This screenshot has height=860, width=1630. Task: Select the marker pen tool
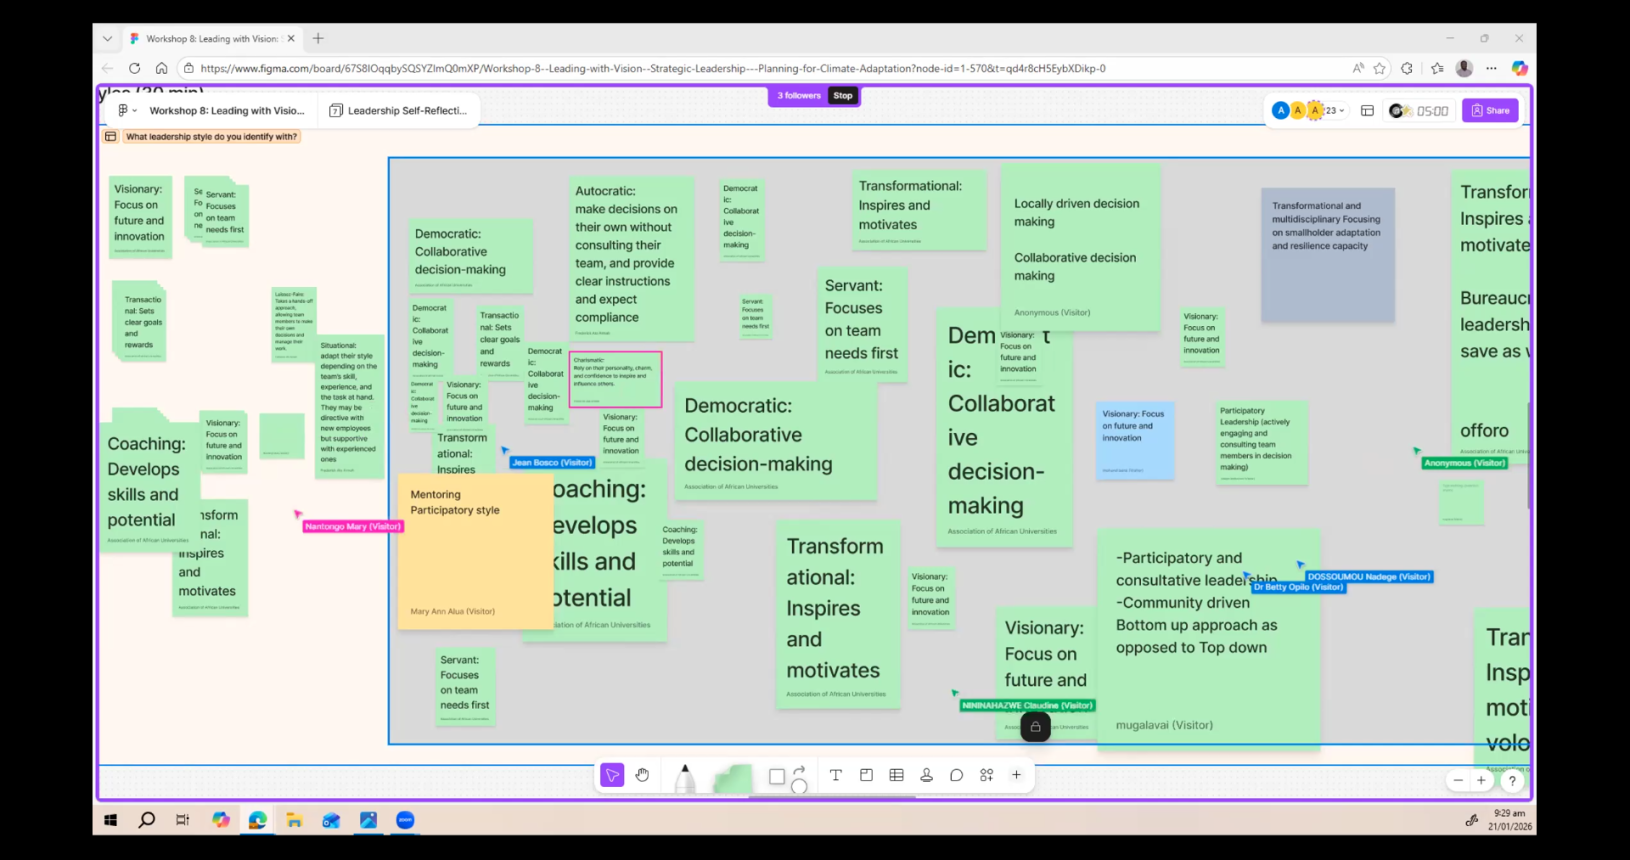click(685, 777)
